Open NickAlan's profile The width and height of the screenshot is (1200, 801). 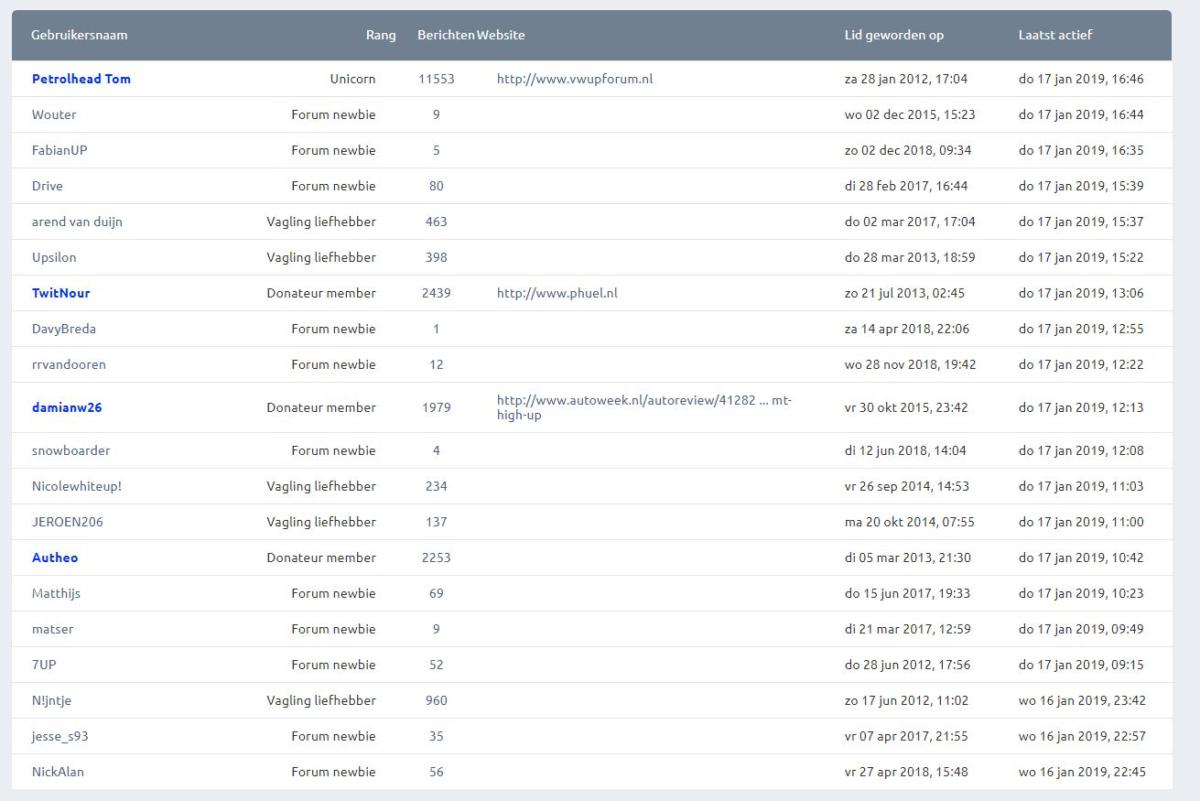pyautogui.click(x=58, y=772)
